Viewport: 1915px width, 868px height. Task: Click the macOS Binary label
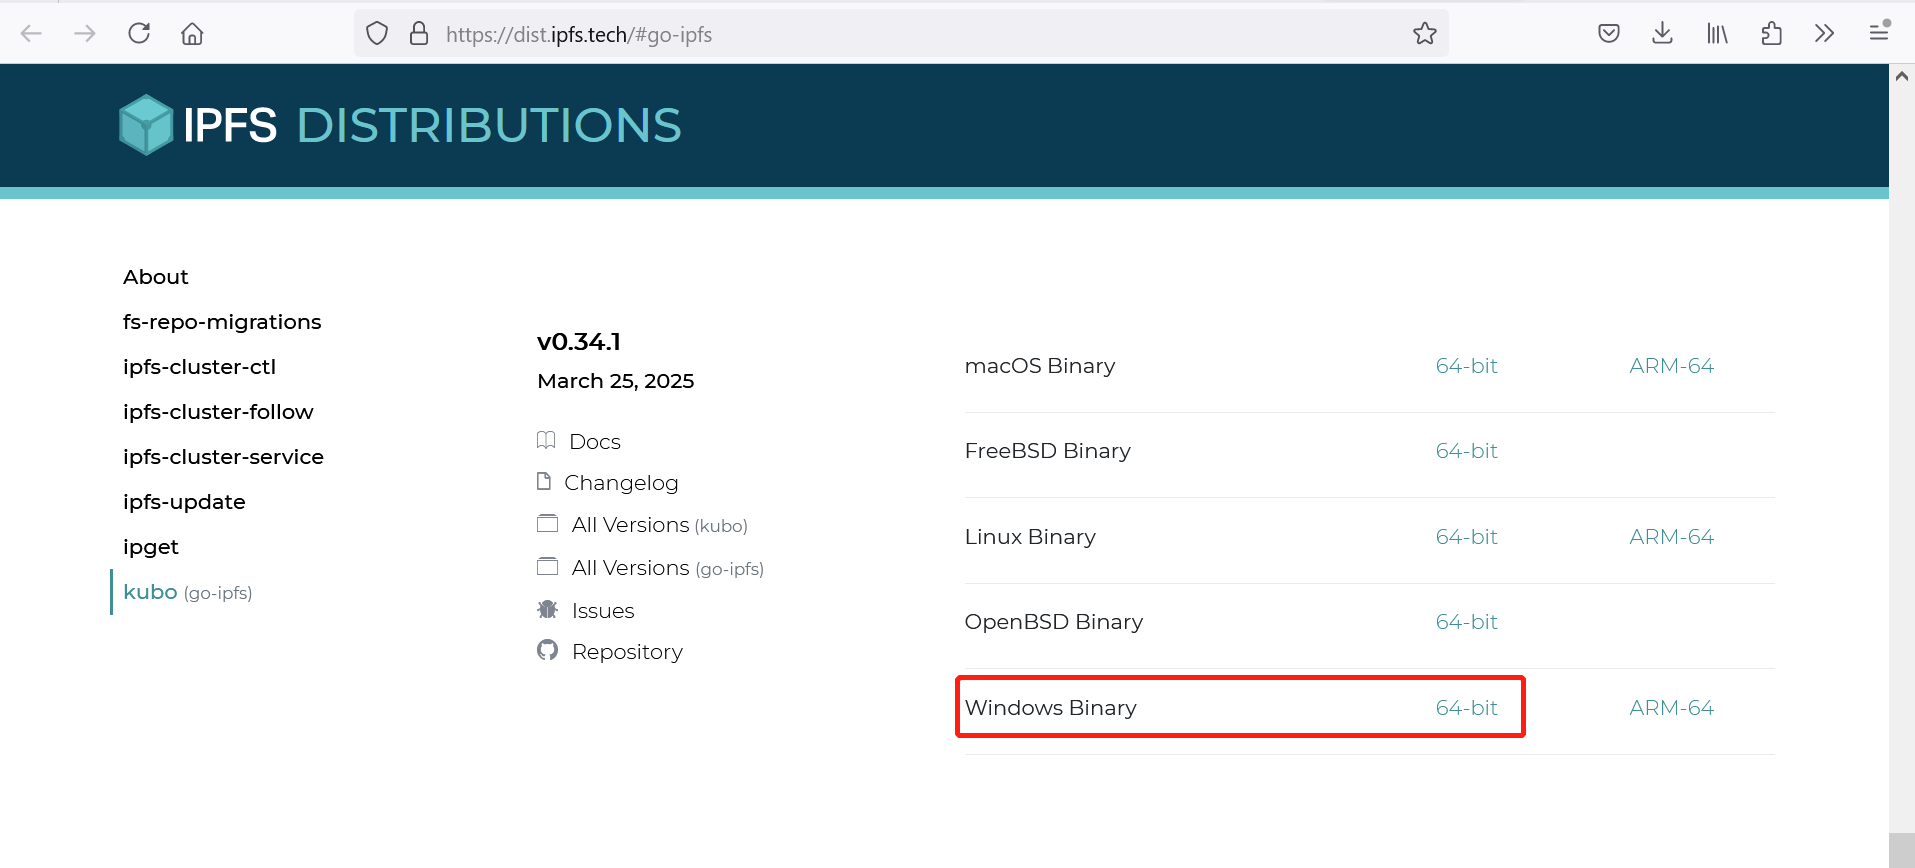1039,366
